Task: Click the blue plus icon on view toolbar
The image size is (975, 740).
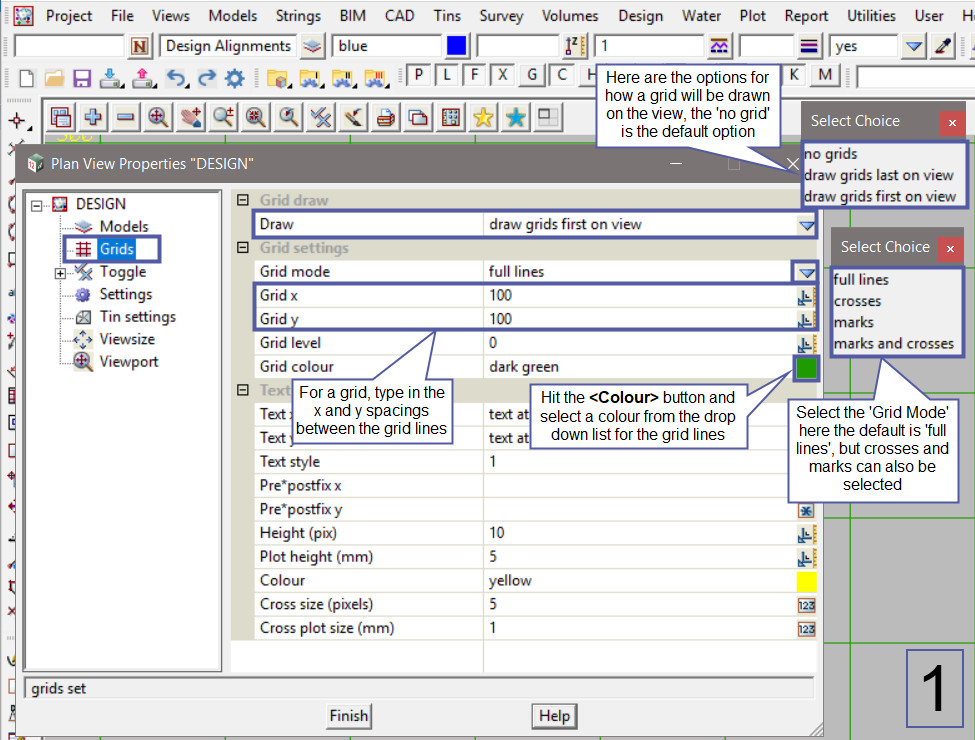Action: (93, 118)
